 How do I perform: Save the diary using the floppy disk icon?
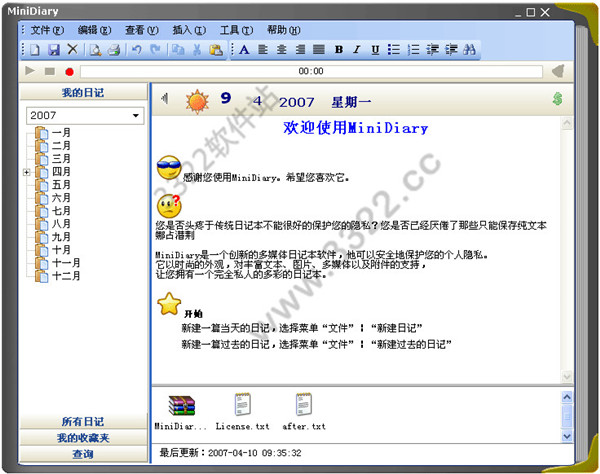click(54, 50)
